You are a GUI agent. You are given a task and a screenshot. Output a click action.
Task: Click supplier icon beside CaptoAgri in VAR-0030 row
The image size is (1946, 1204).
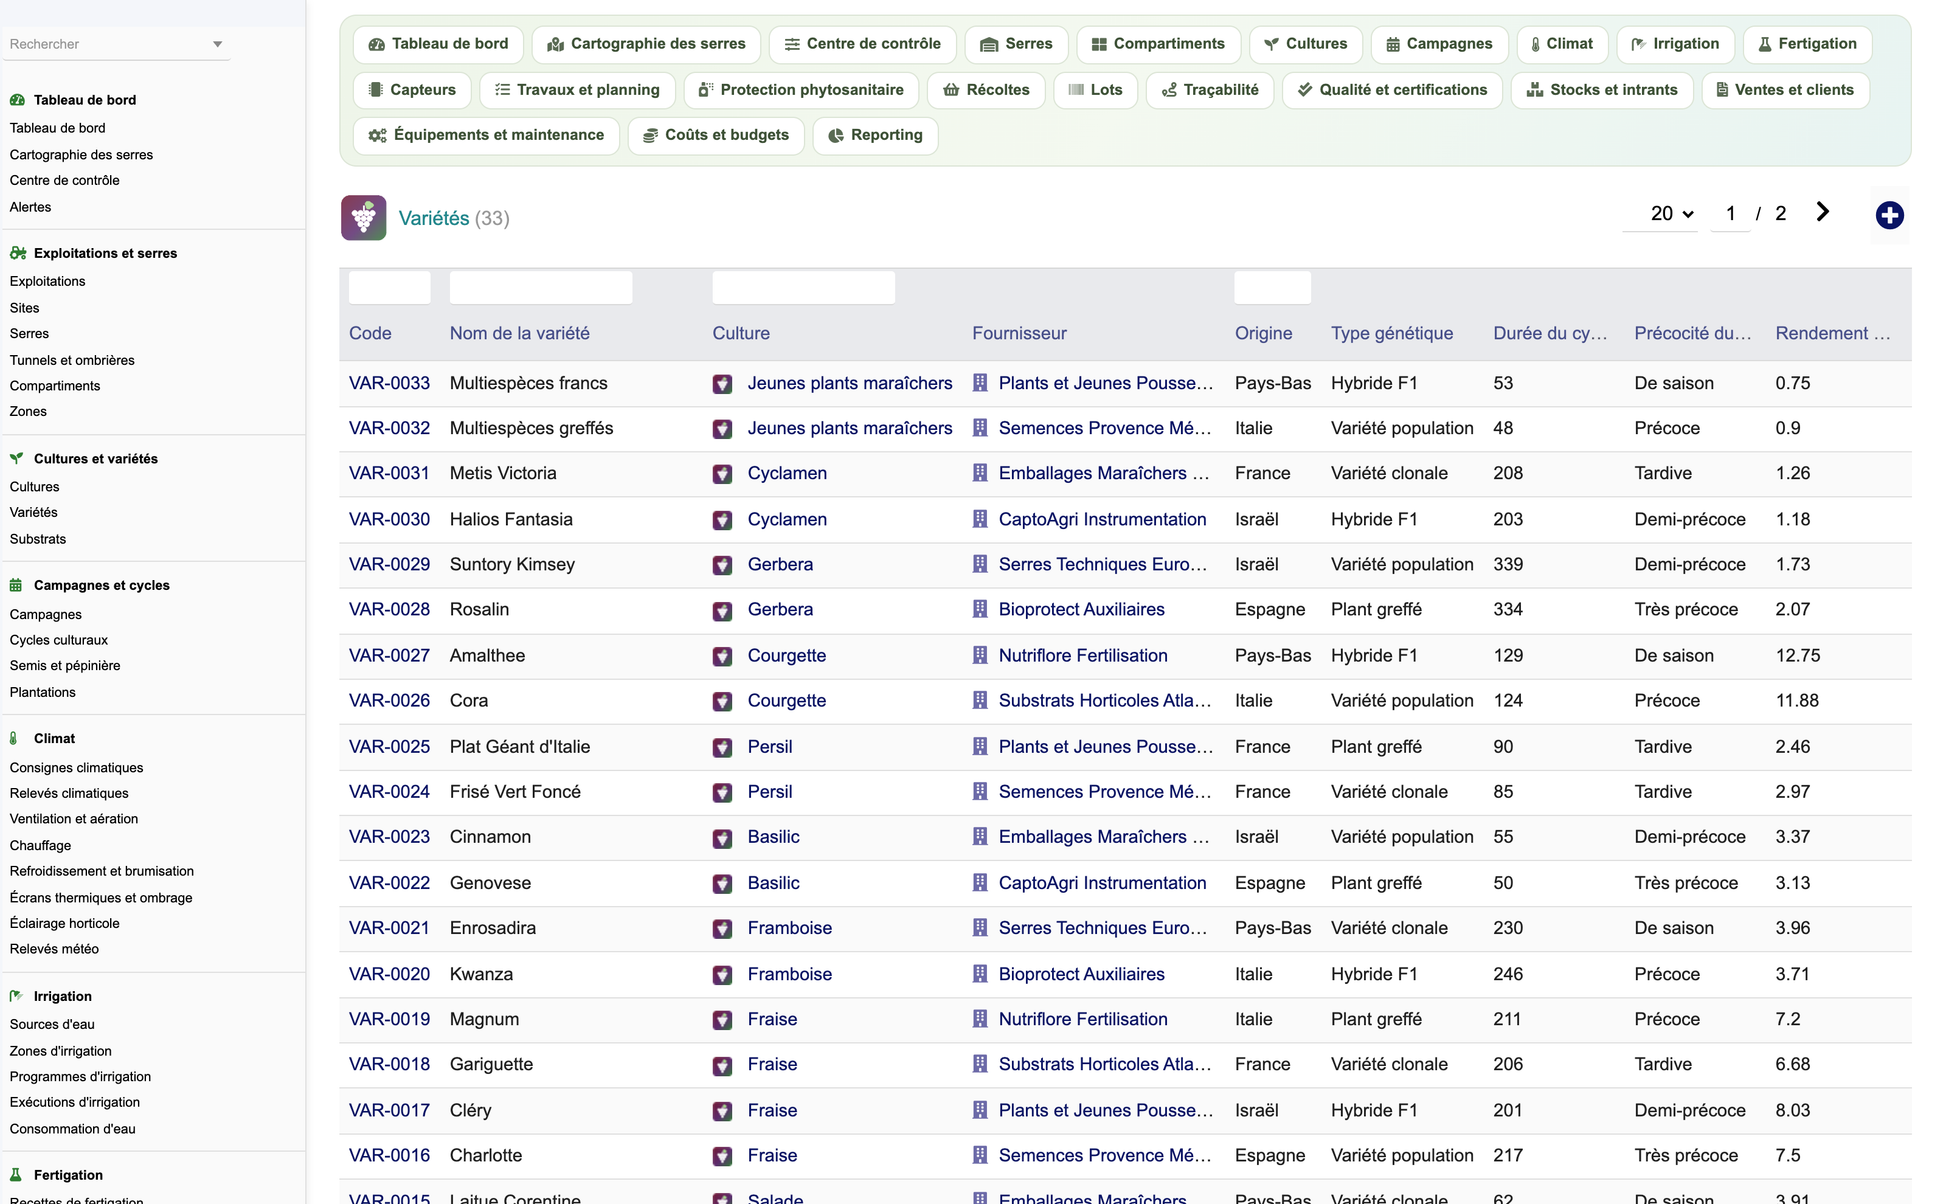[980, 519]
